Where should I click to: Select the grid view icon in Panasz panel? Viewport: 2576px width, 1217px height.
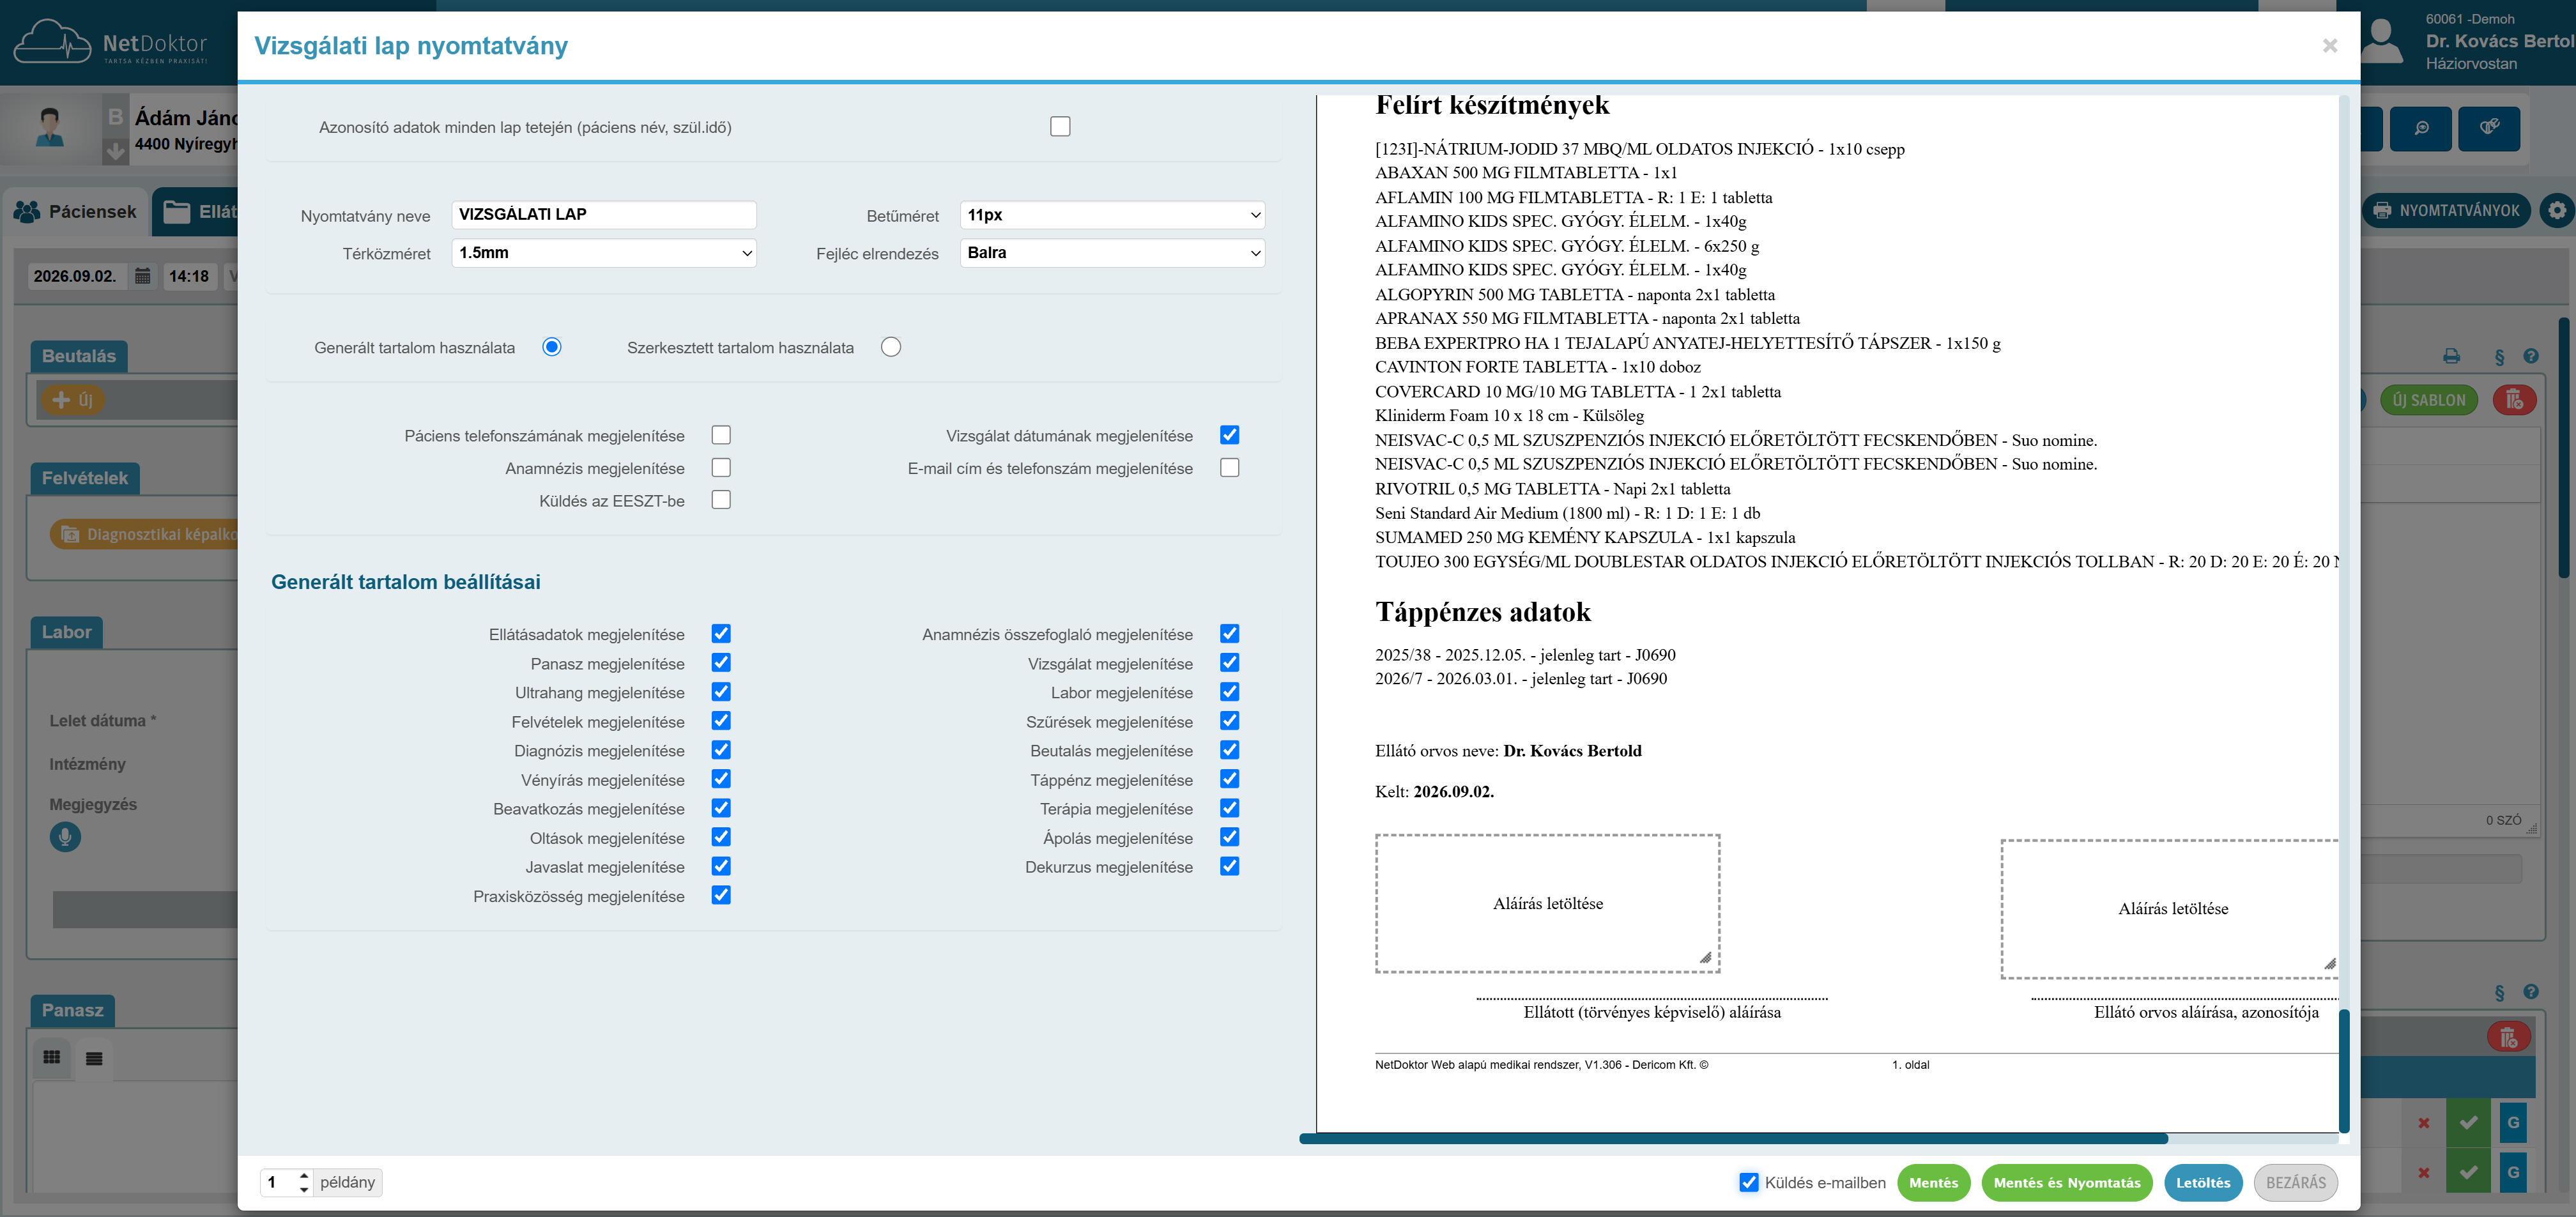pos(52,1057)
